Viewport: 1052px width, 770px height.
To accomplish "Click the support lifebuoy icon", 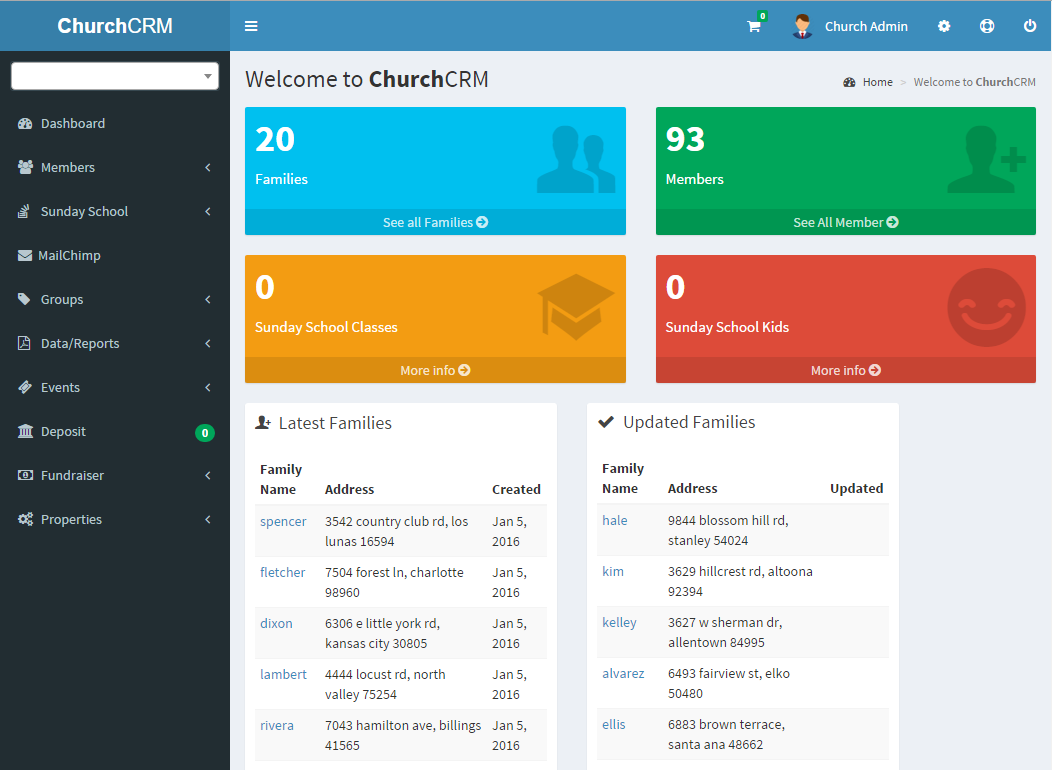I will 987,27.
